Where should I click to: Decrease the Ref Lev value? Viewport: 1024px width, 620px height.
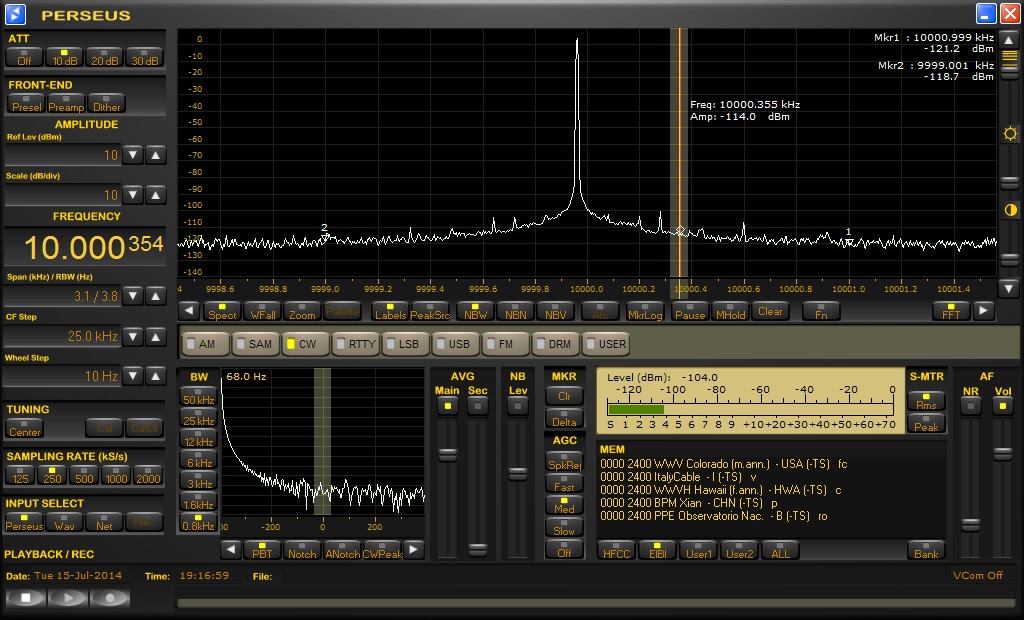click(133, 155)
